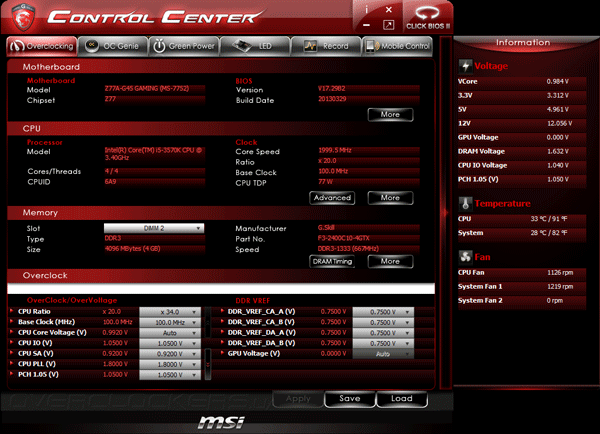This screenshot has height=434, width=600.
Task: Click the CPU IO Voltage 1.040 V reading
Action: point(522,165)
